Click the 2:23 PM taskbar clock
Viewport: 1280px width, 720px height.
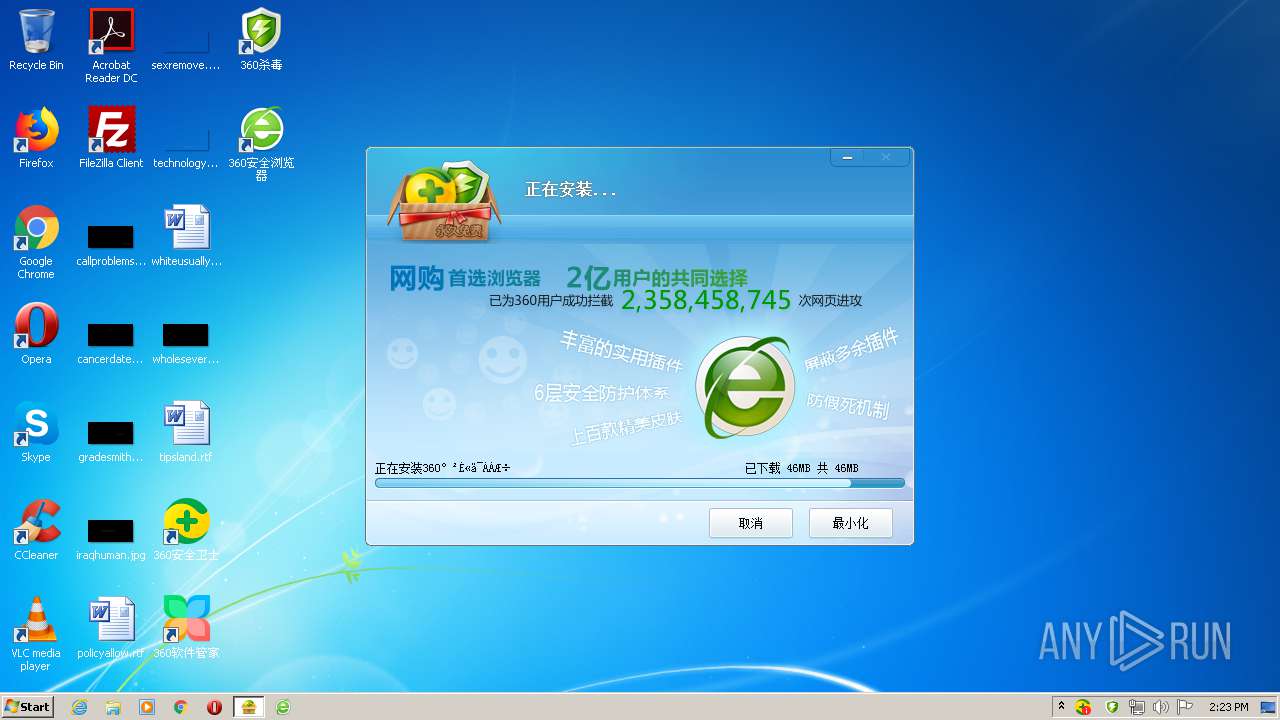pyautogui.click(x=1227, y=707)
